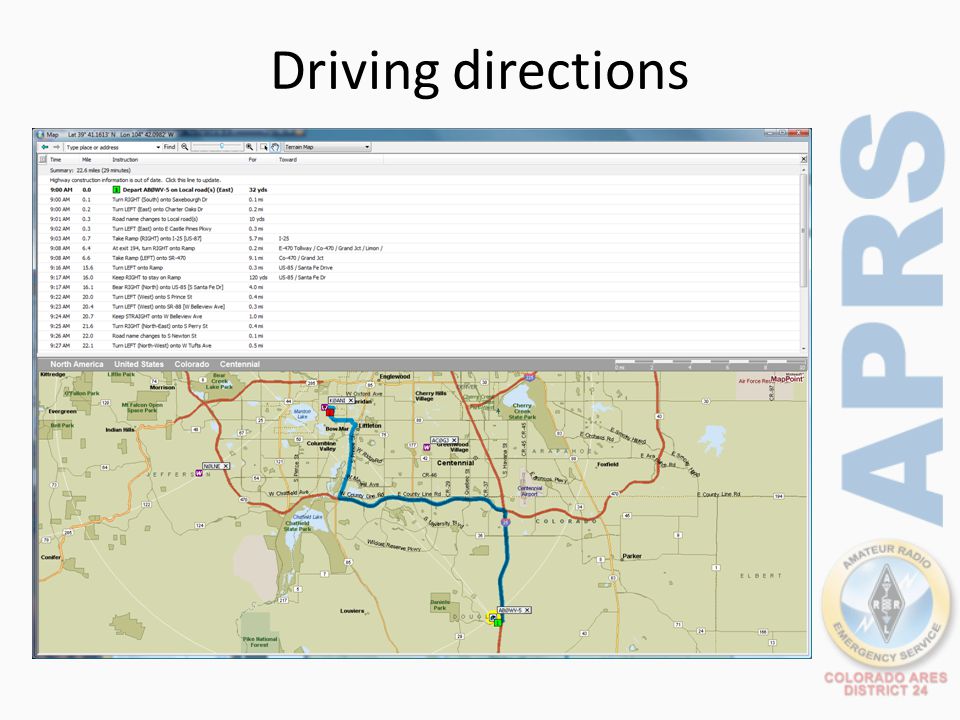Click the Littleton label on map
960x720 pixels.
click(370, 425)
